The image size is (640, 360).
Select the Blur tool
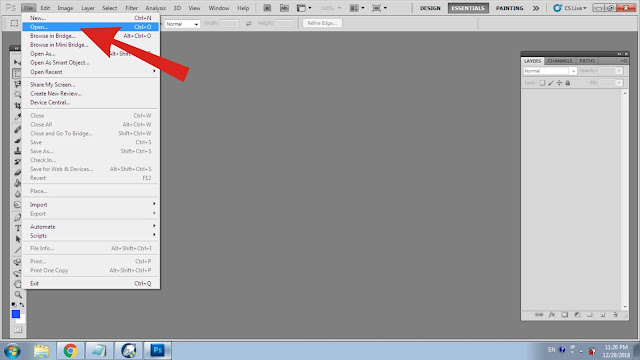[x=17, y=194]
